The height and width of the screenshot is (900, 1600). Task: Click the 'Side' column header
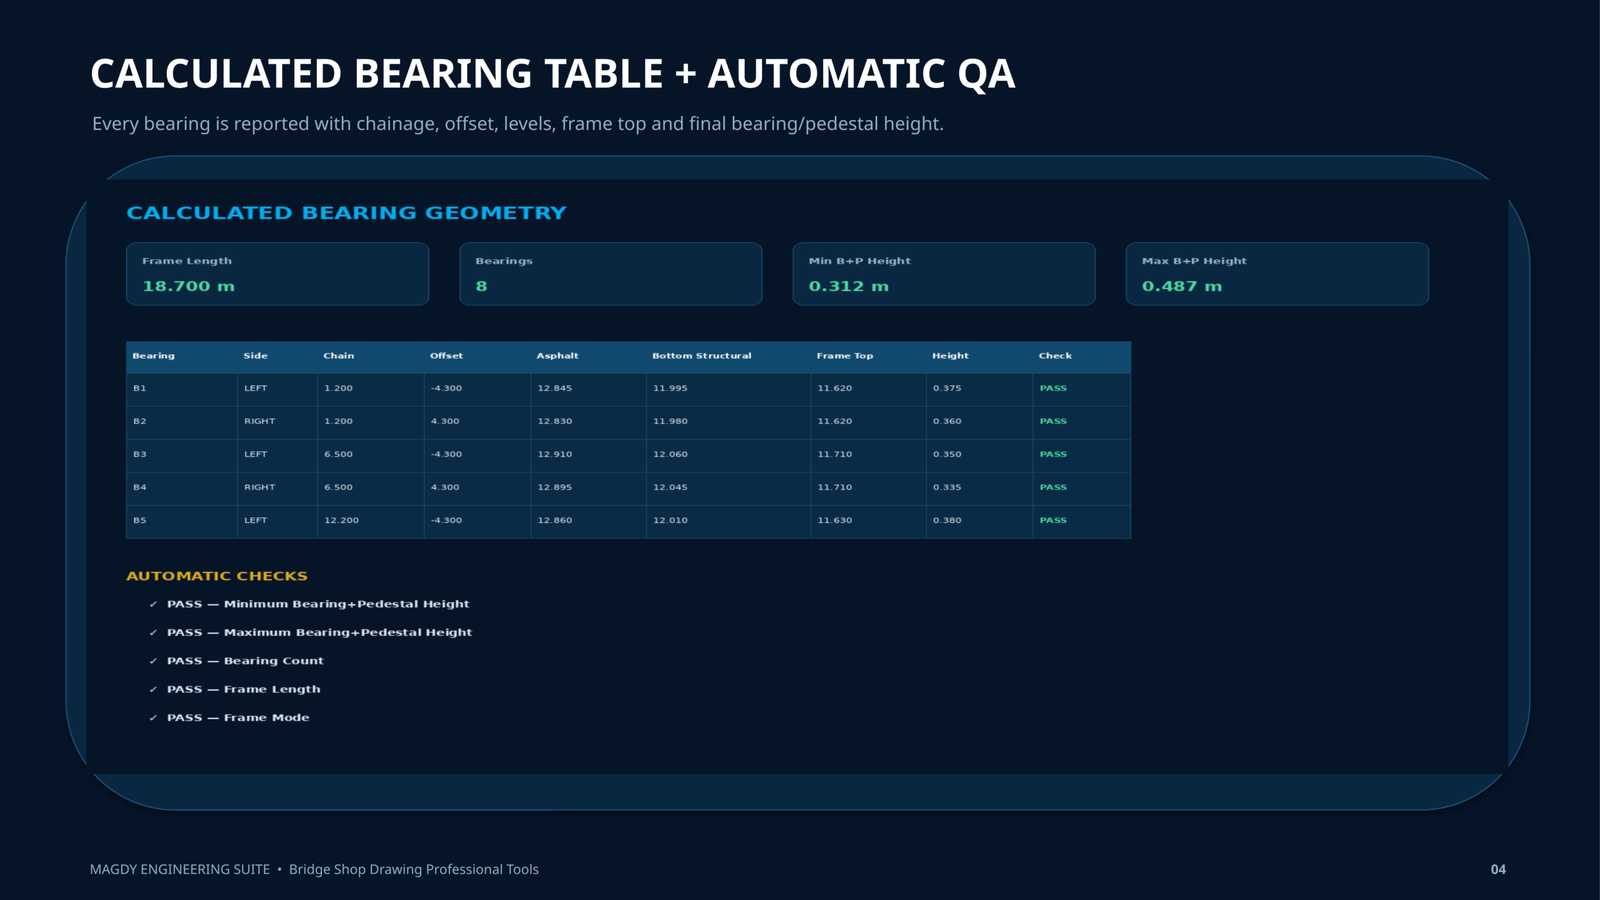click(255, 356)
